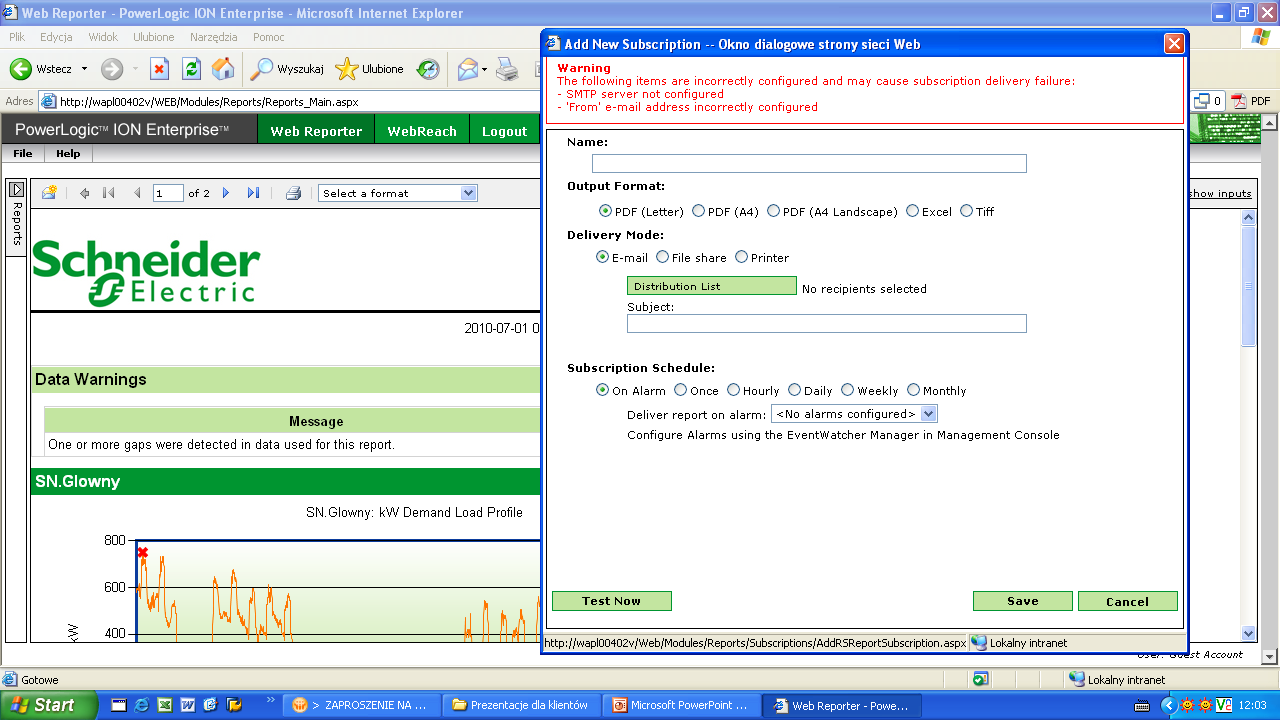Click the IE Refresh icon
Viewport: 1280px width, 720px height.
coord(191,69)
